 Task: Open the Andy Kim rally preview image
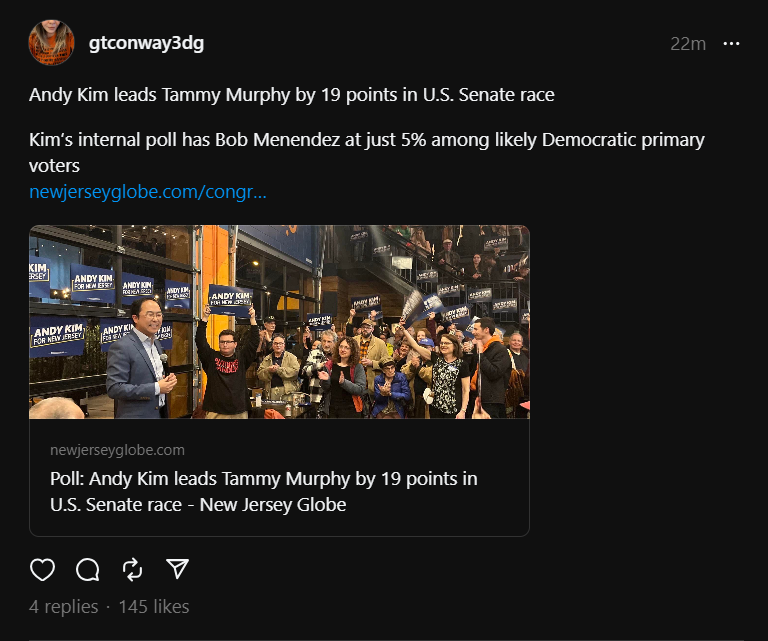click(279, 321)
